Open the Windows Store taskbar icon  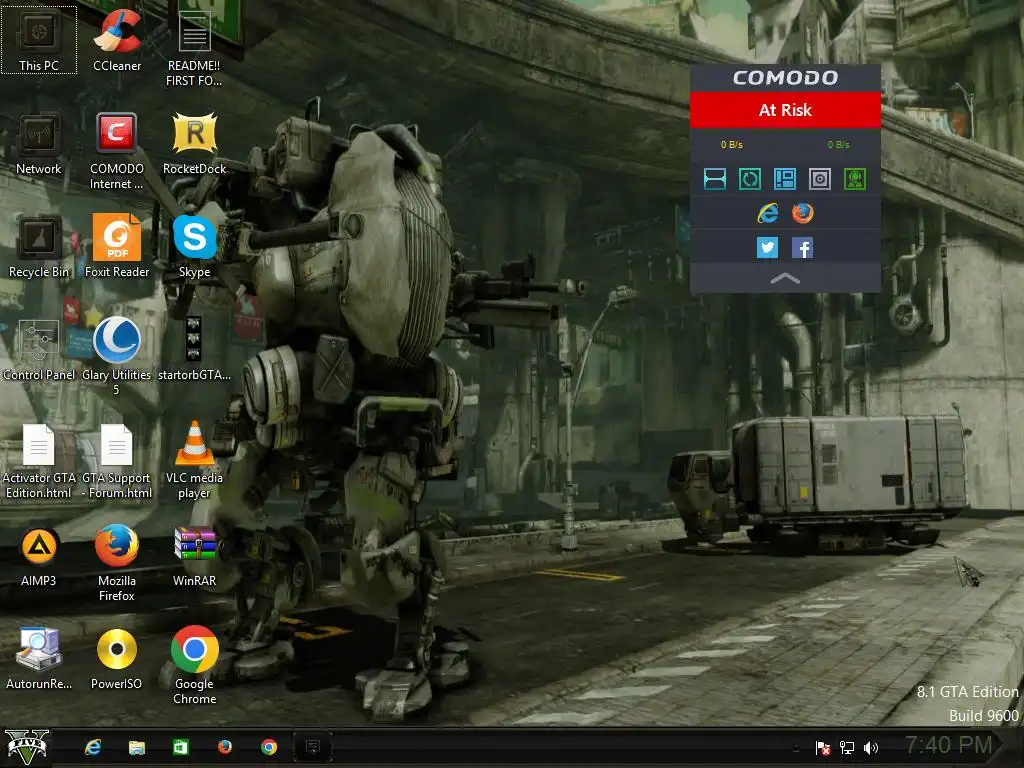[181, 747]
